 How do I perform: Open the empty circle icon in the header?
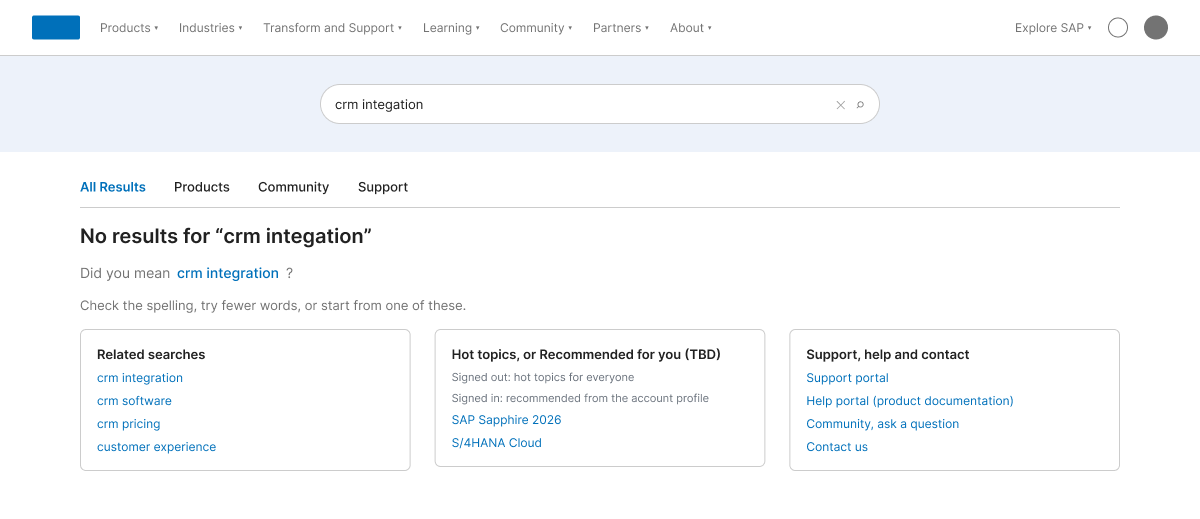tap(1118, 28)
